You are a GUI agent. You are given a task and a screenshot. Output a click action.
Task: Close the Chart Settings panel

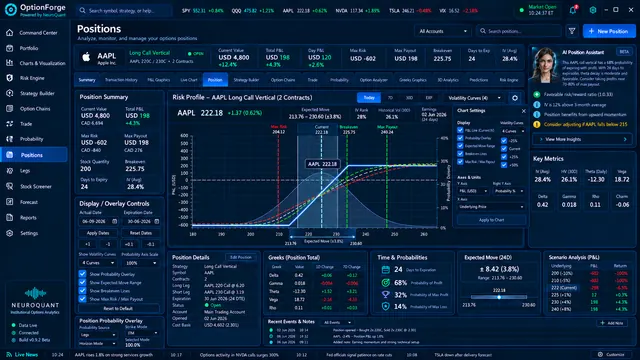point(524,111)
